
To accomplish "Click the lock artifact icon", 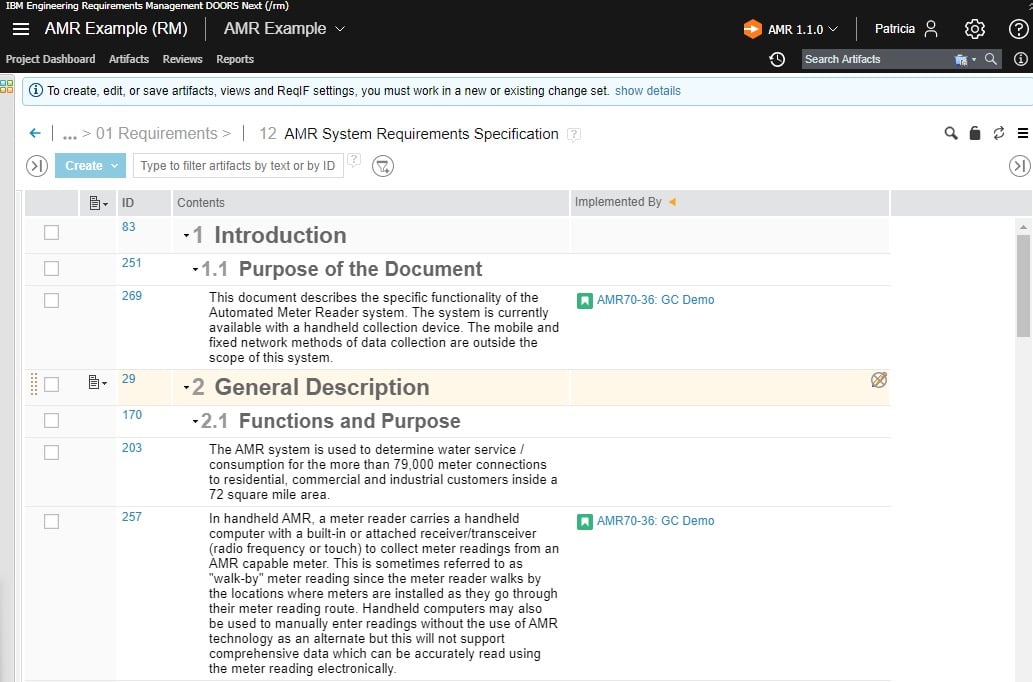I will [x=974, y=133].
